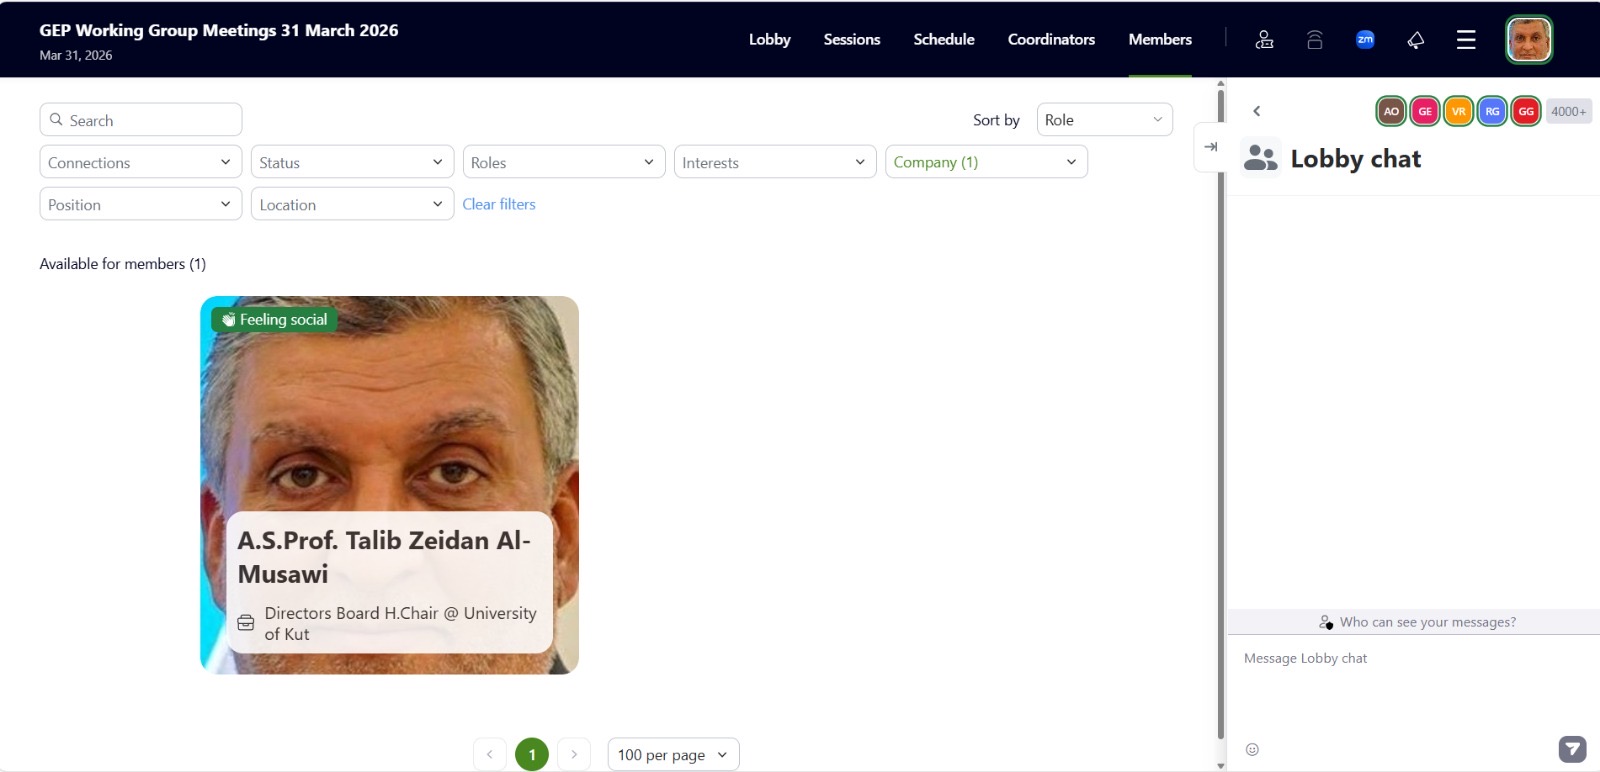Open the hamburger menu

1466,40
